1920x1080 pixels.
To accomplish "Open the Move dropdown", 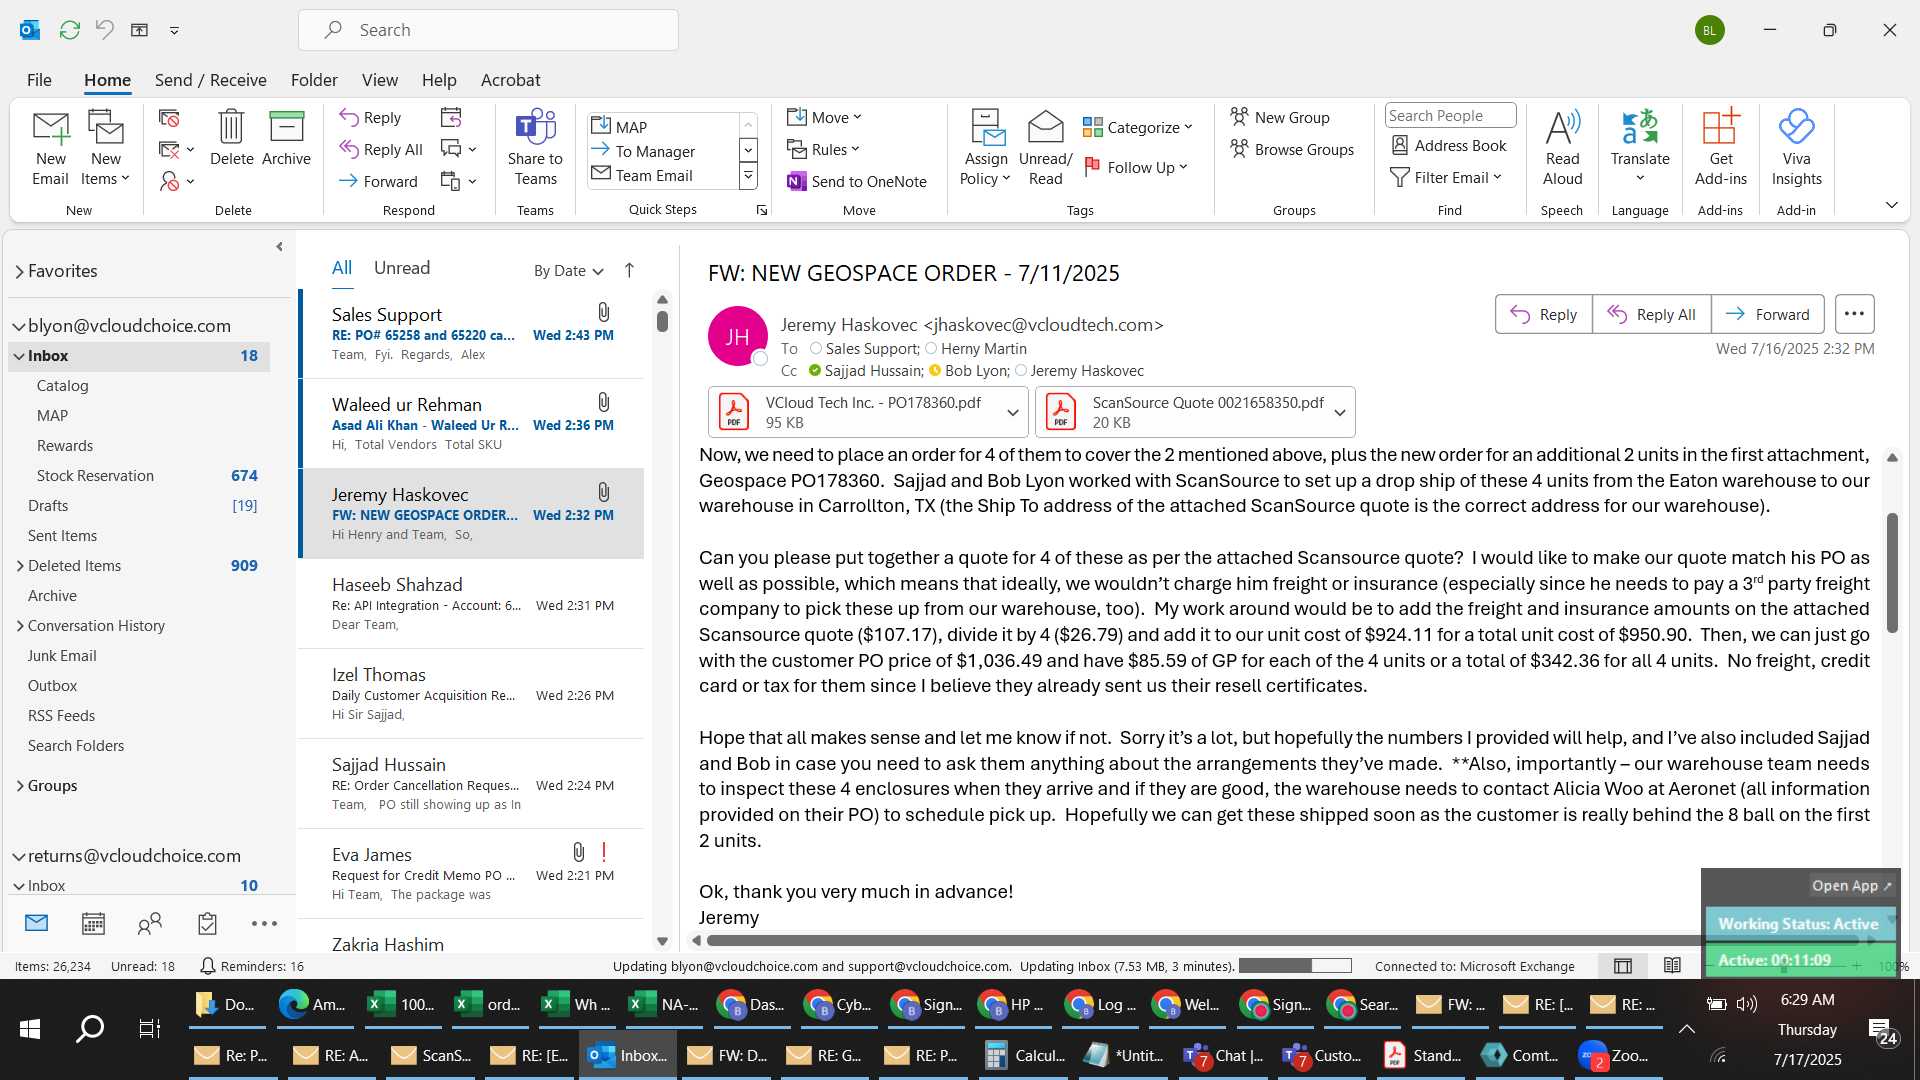I will point(824,117).
